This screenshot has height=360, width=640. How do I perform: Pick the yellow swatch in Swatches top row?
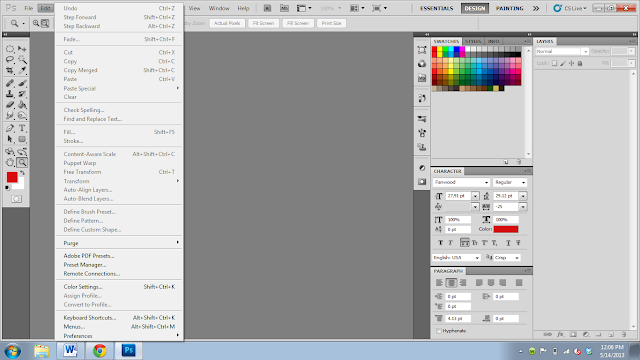pyautogui.click(x=440, y=49)
